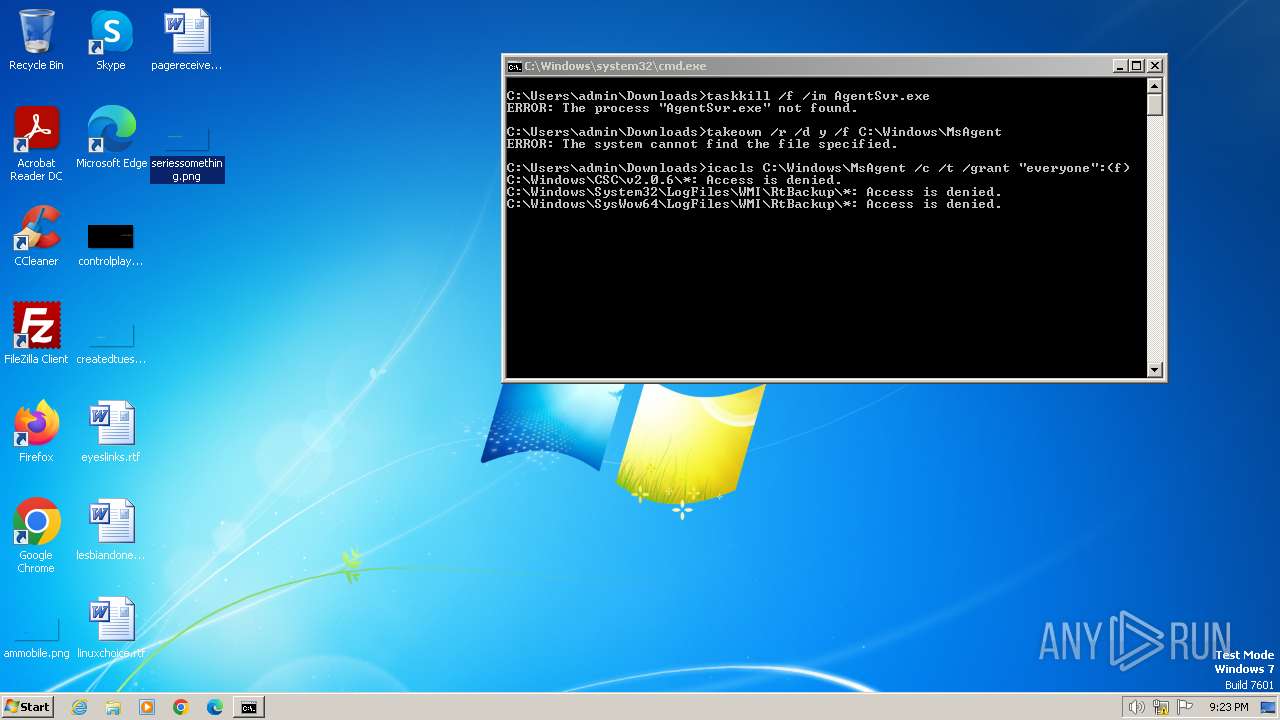Select the pagereceive Word document icon

187,40
